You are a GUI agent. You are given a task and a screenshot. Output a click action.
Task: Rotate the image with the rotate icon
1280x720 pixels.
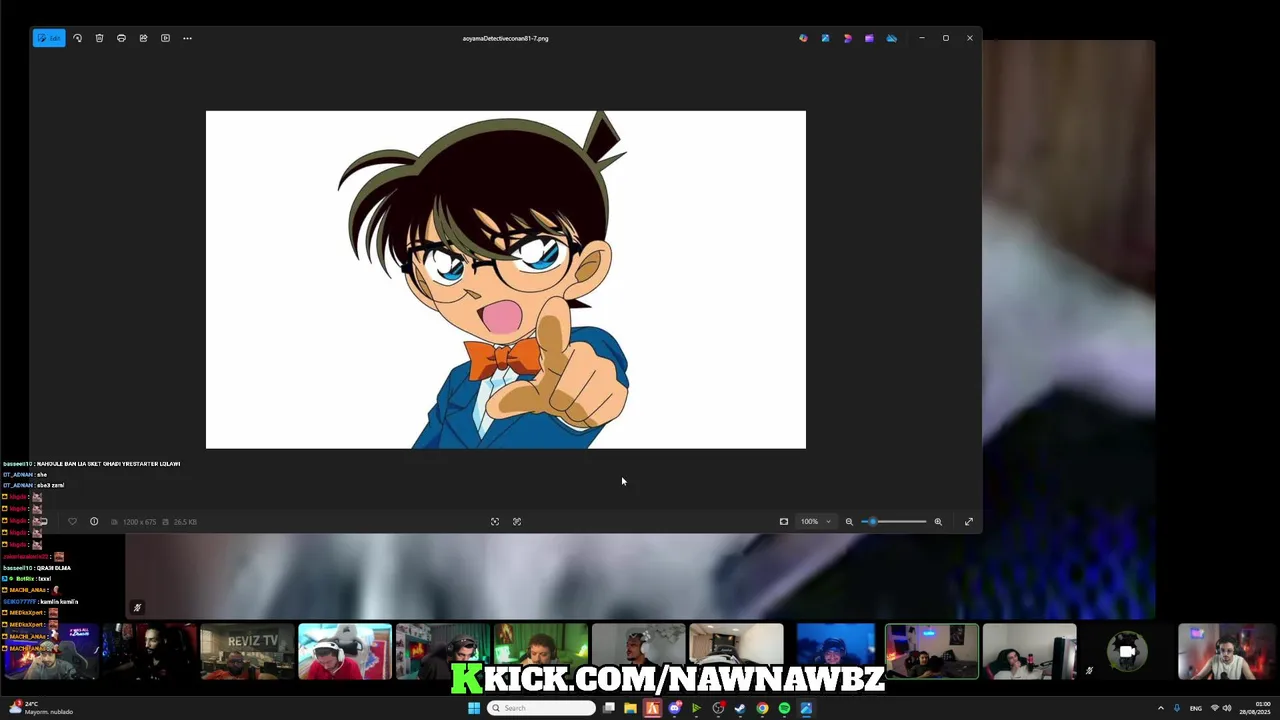(x=77, y=38)
